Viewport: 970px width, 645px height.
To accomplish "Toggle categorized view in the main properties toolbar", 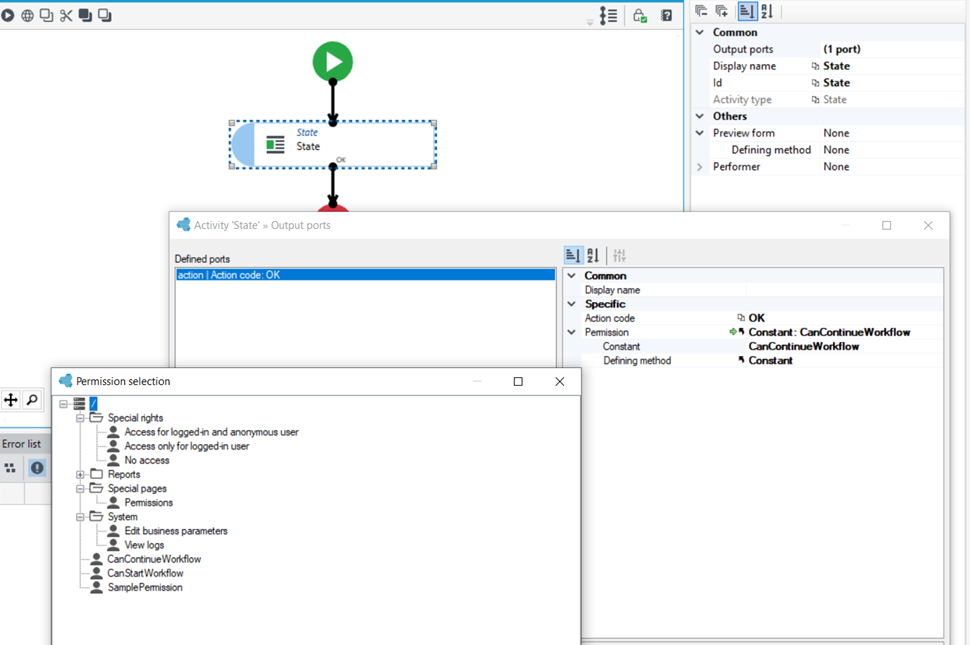I will tap(747, 11).
